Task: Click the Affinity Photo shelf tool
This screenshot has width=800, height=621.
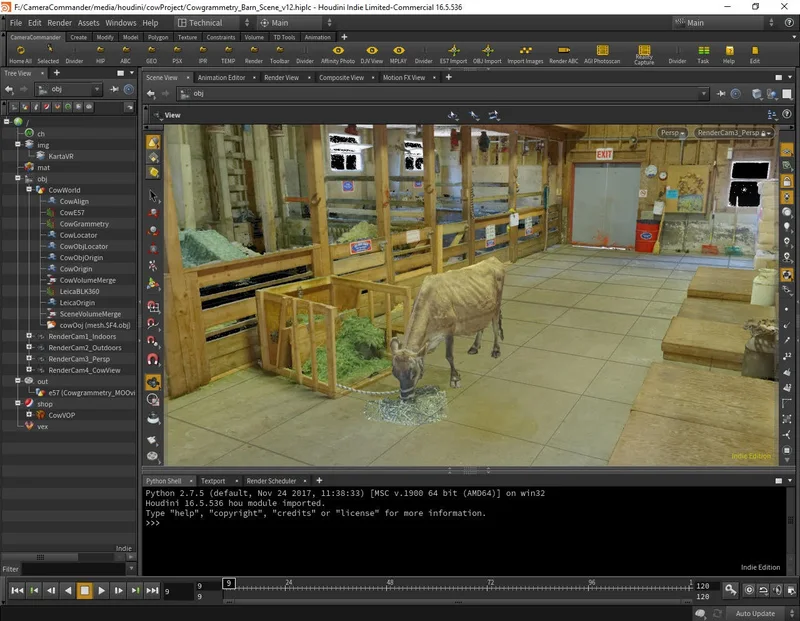Action: click(338, 54)
